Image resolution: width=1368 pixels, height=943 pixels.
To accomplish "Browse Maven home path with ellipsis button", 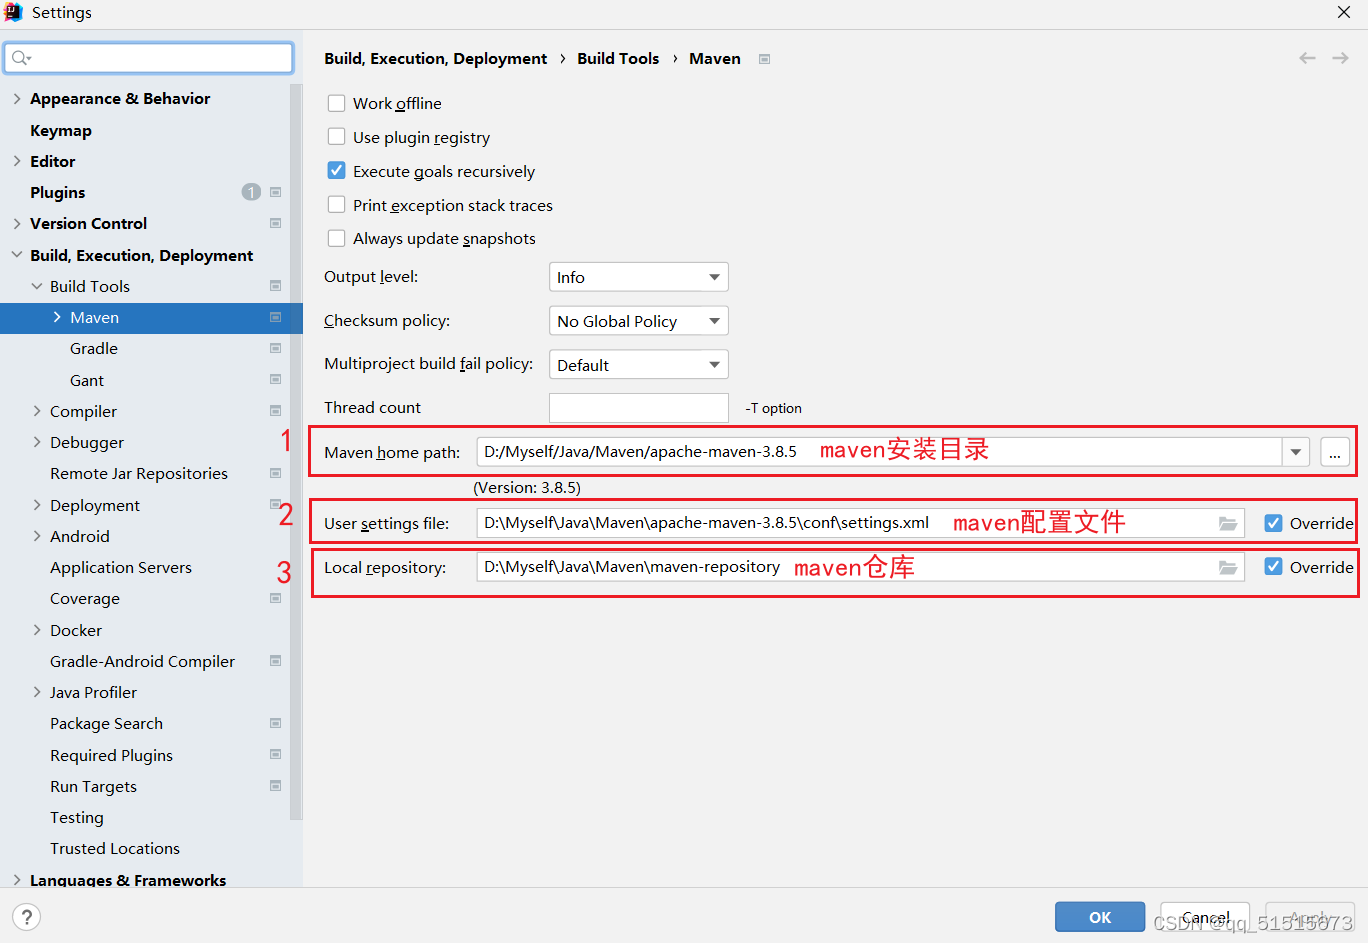I will point(1335,452).
